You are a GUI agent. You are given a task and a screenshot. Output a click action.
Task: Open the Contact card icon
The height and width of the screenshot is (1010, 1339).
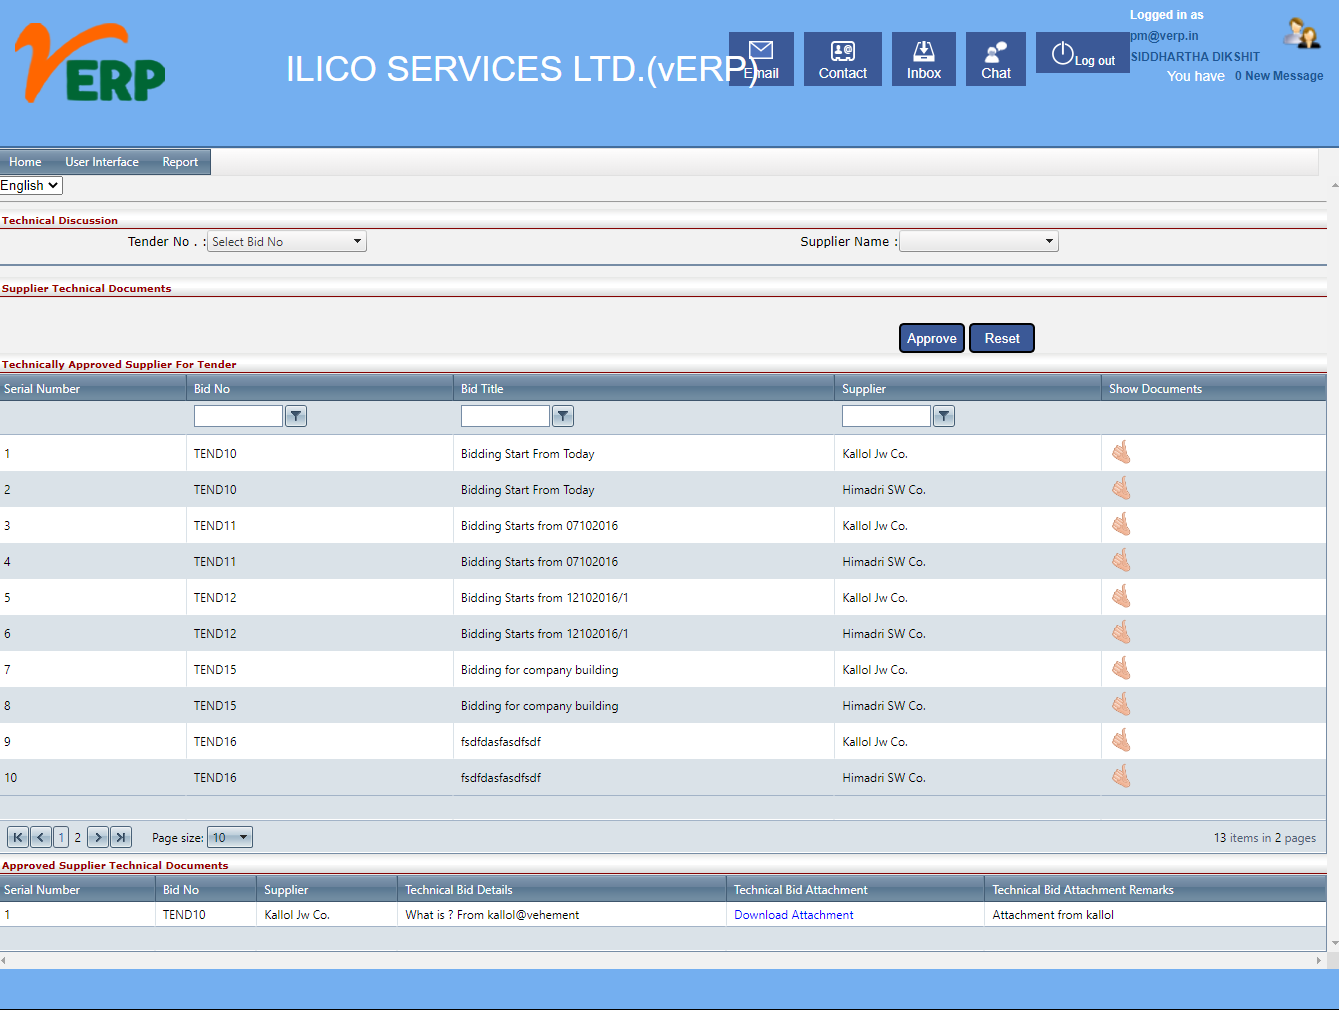coord(843,59)
